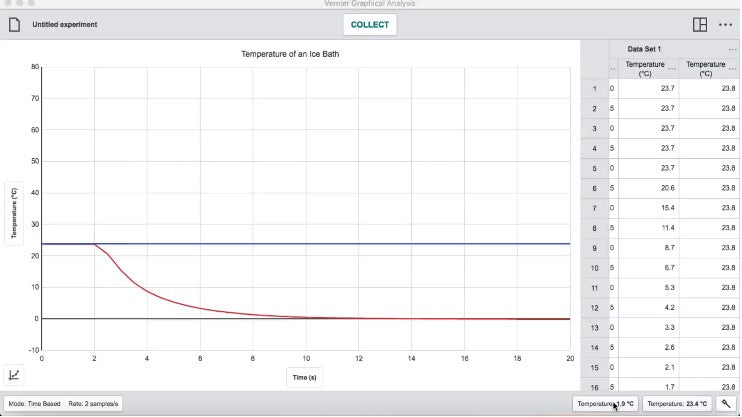The image size is (742, 417).
Task: Select the cell with value 2.1
Action: [649, 367]
